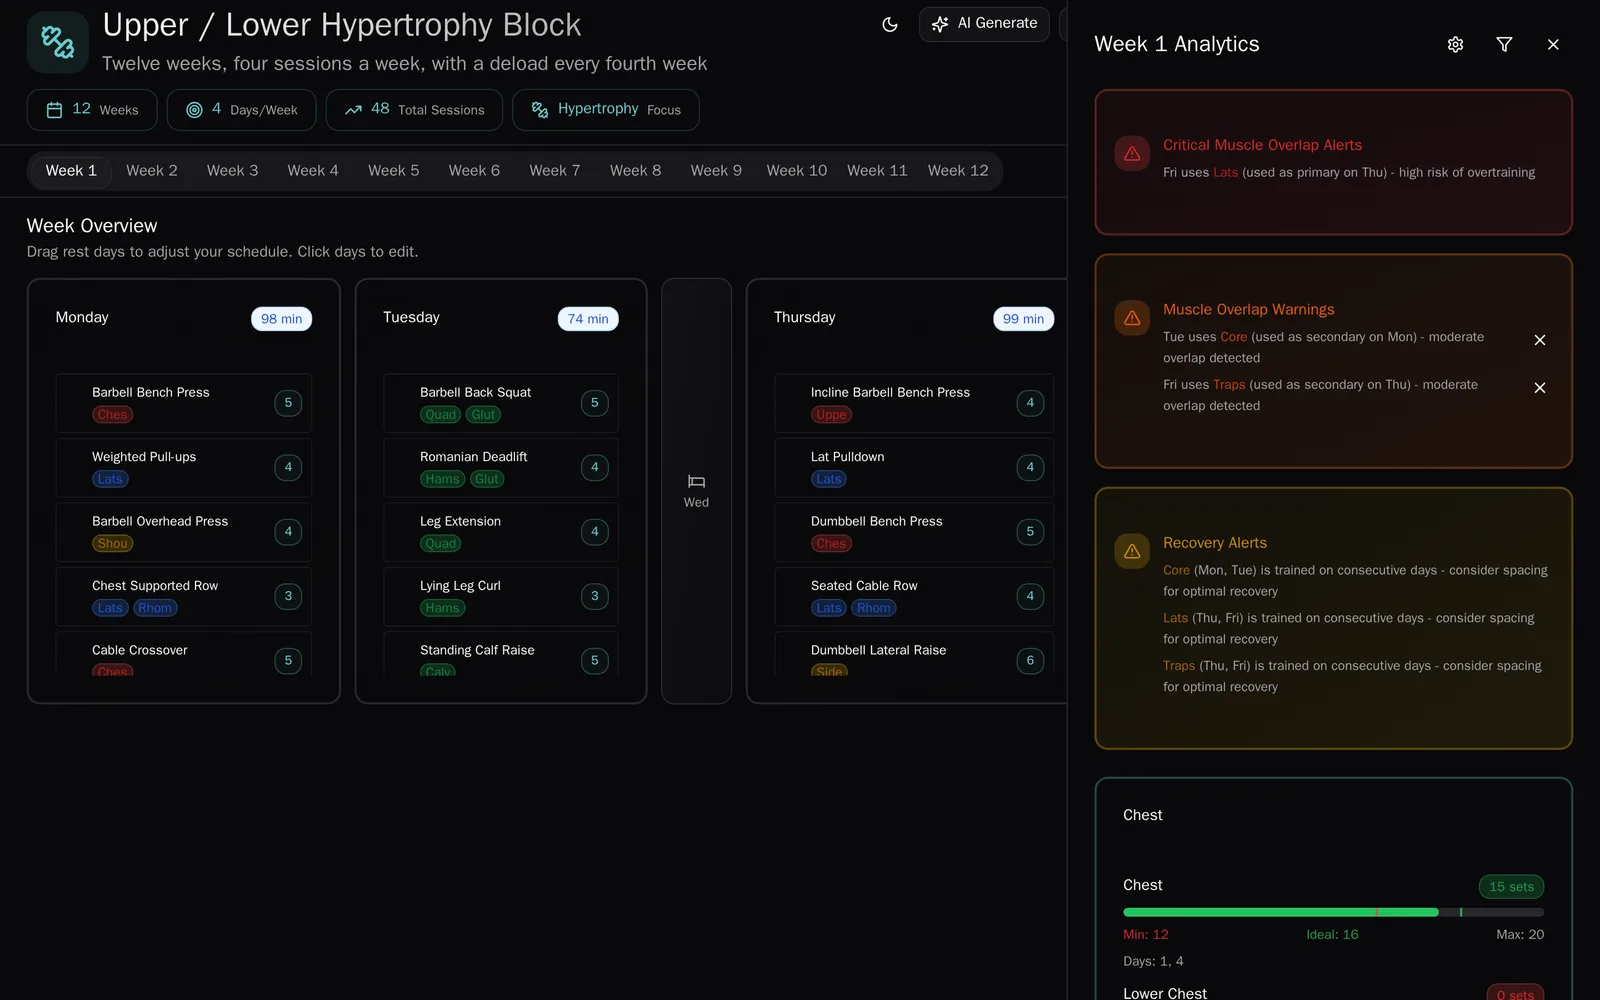Close the Week 1 Analytics panel
This screenshot has width=1600, height=1000.
[1553, 44]
